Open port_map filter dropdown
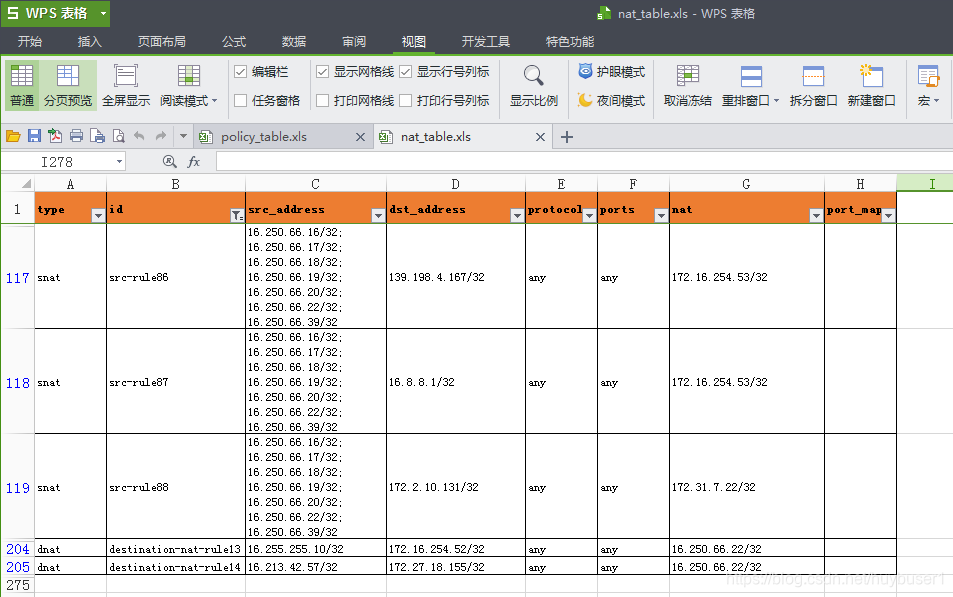The width and height of the screenshot is (953, 597). tap(888, 215)
